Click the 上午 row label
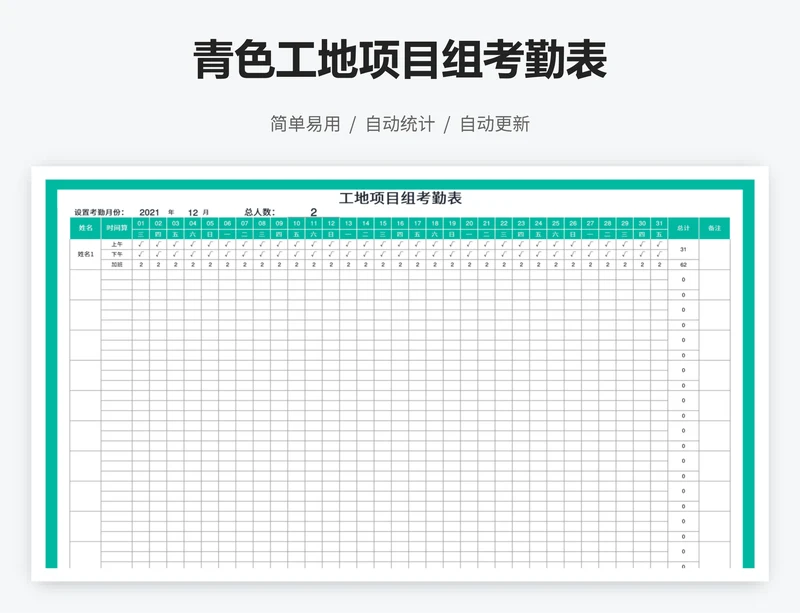800x613 pixels. [117, 244]
